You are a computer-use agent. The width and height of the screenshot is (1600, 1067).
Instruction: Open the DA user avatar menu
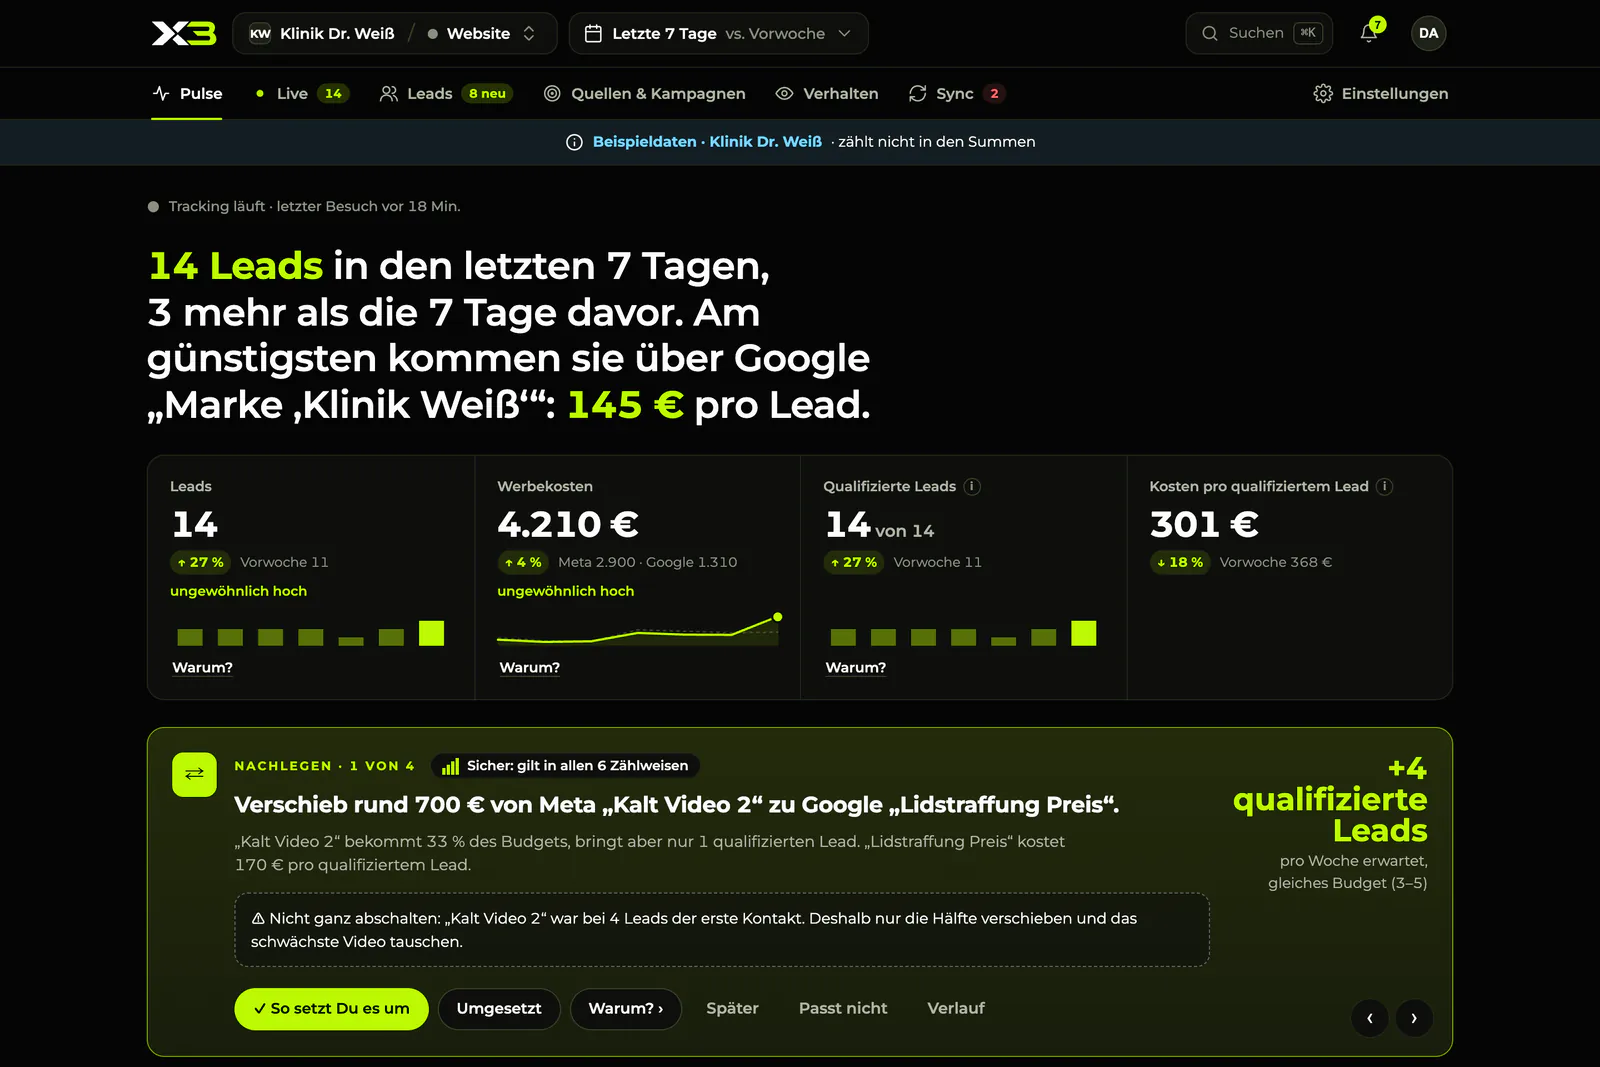pyautogui.click(x=1428, y=33)
